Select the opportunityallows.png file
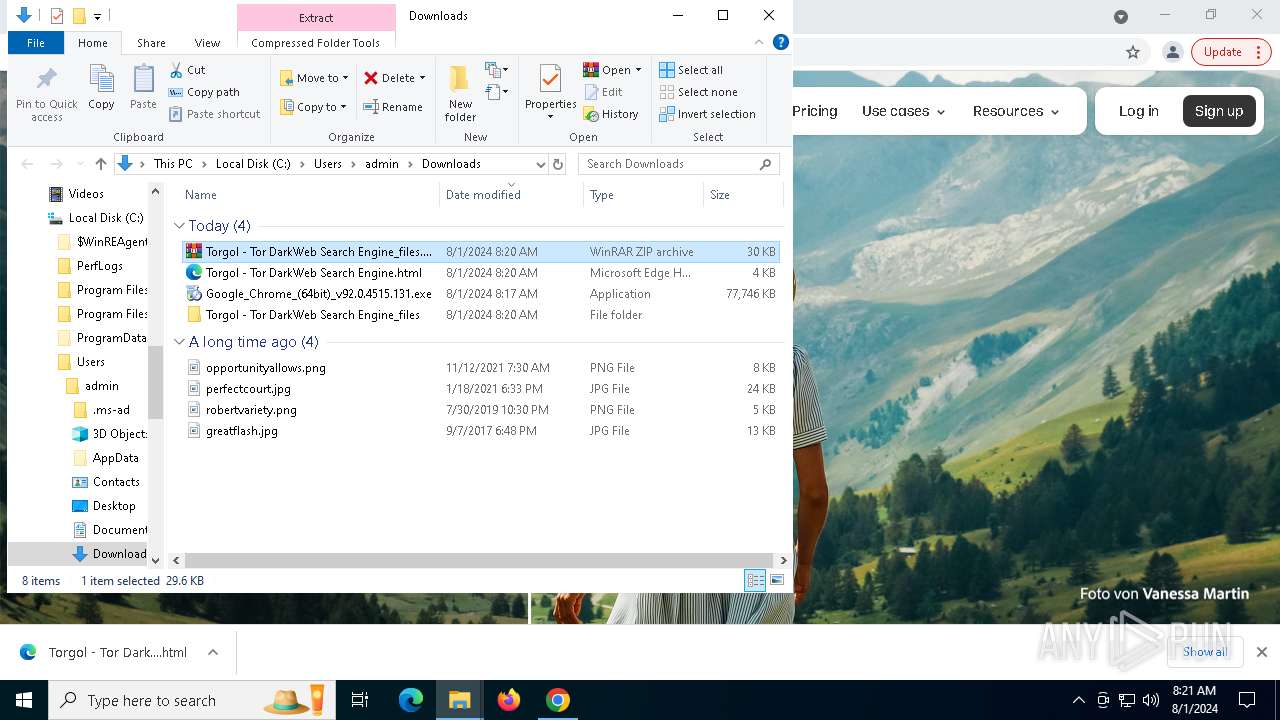 coord(265,368)
